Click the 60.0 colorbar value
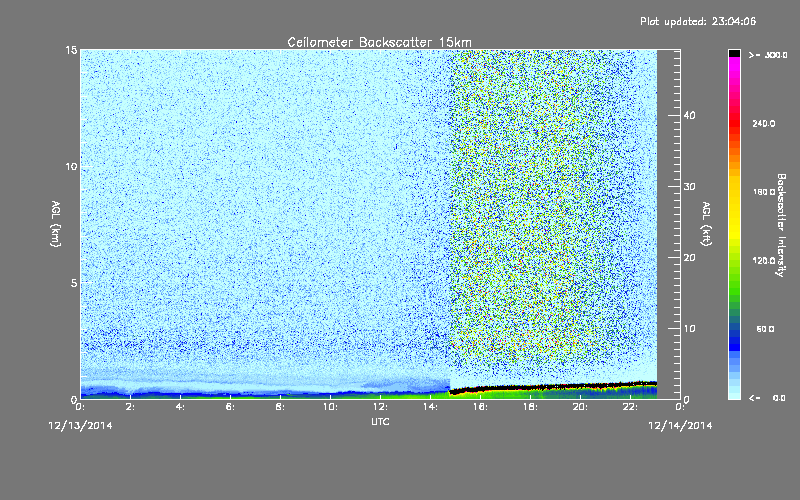Viewport: 800px width, 500px height. click(765, 329)
